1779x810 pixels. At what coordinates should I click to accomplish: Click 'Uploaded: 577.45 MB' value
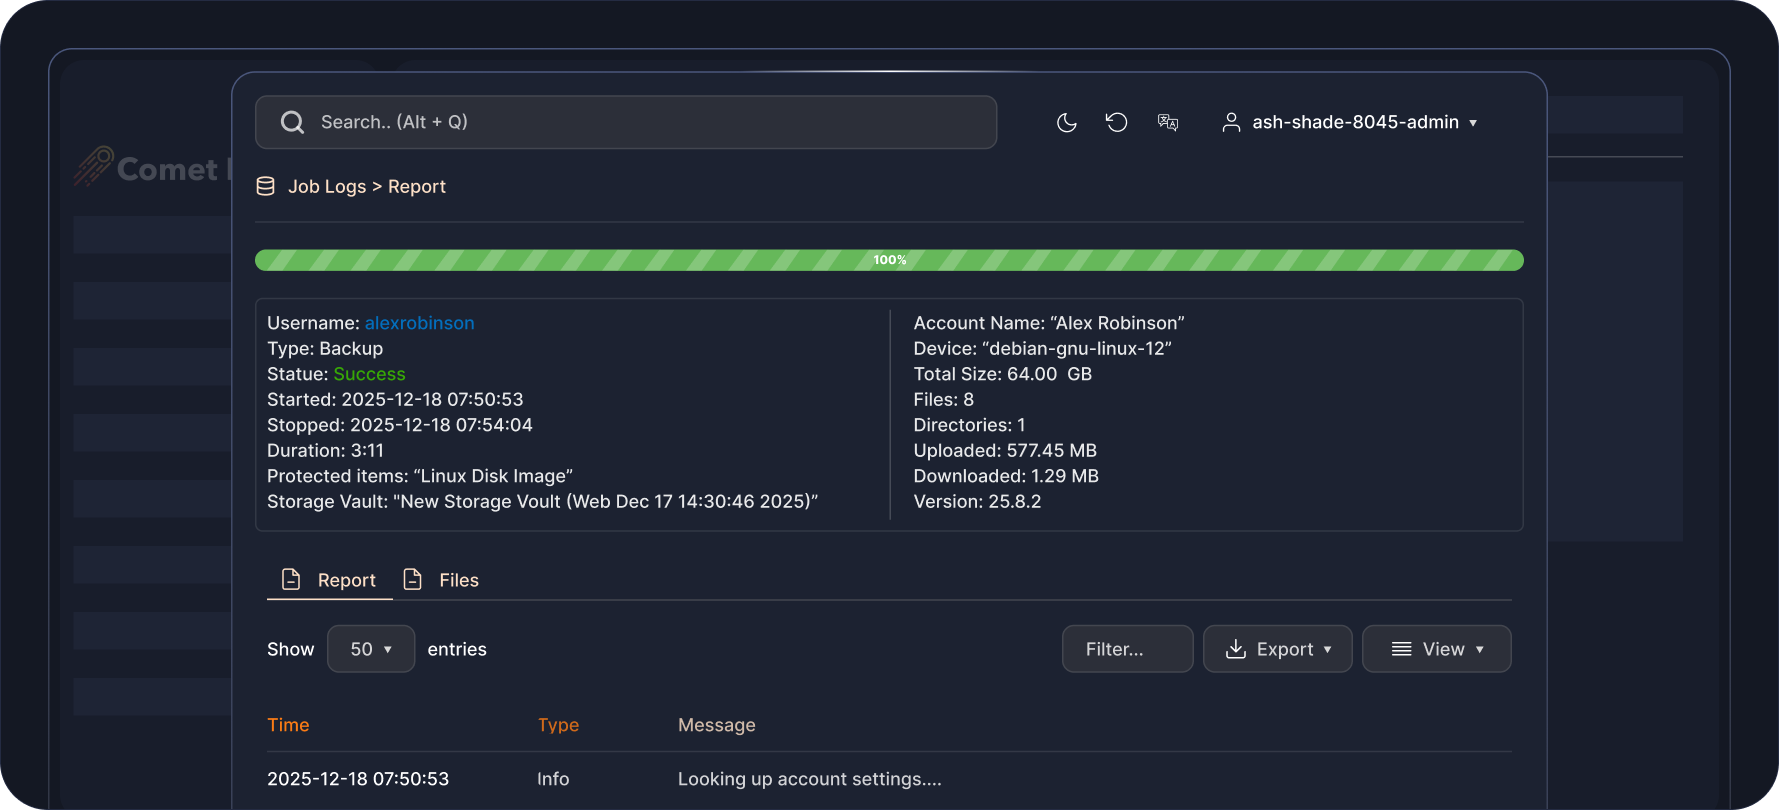(x=1005, y=450)
